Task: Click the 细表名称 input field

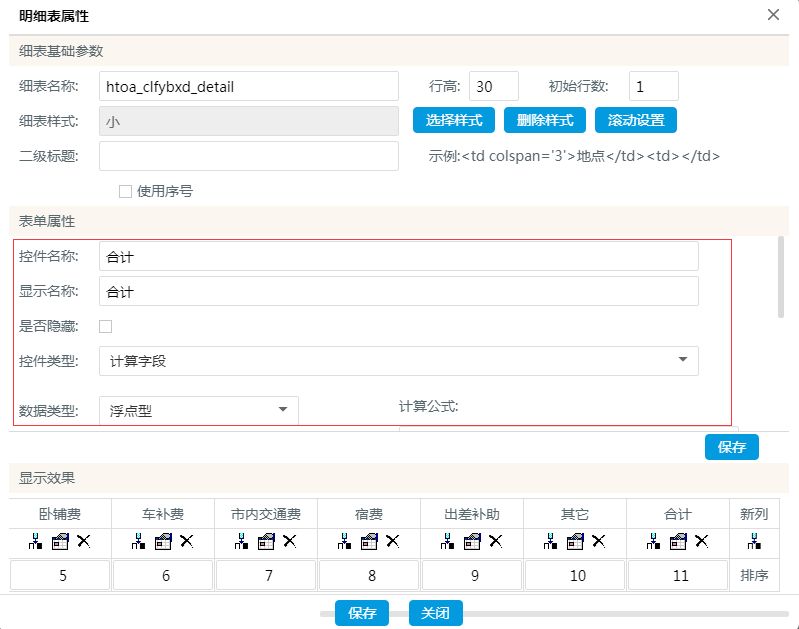Action: pos(249,86)
